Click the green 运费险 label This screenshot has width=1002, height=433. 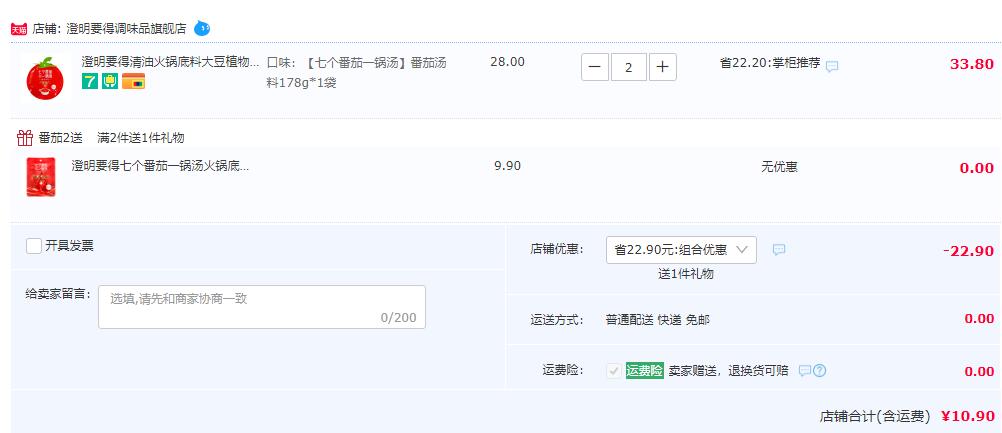click(x=645, y=370)
